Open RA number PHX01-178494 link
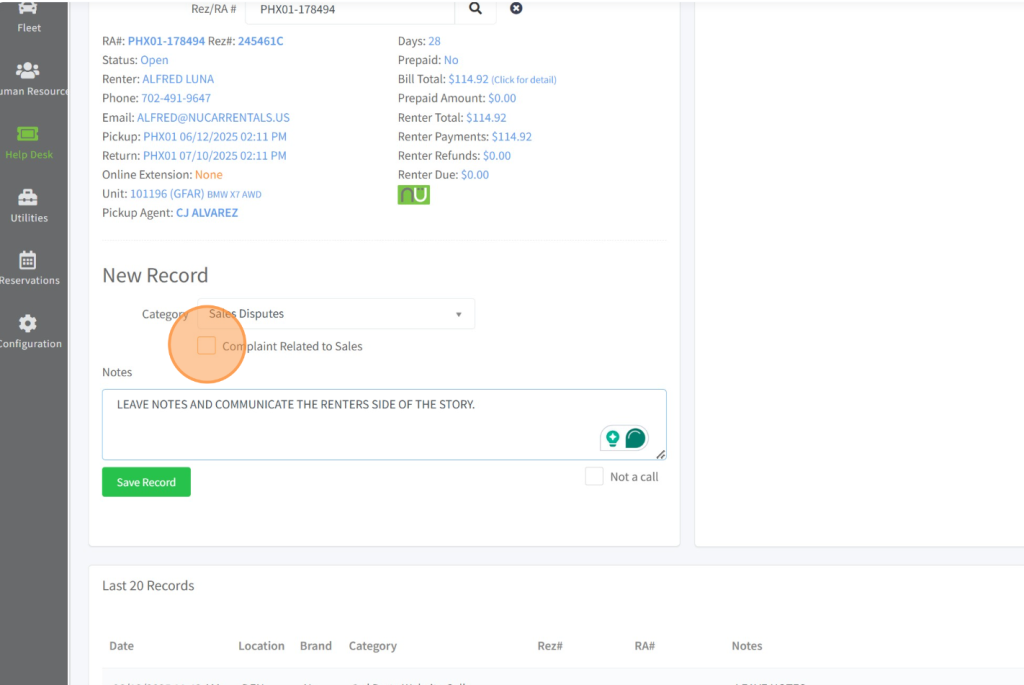 (x=166, y=41)
